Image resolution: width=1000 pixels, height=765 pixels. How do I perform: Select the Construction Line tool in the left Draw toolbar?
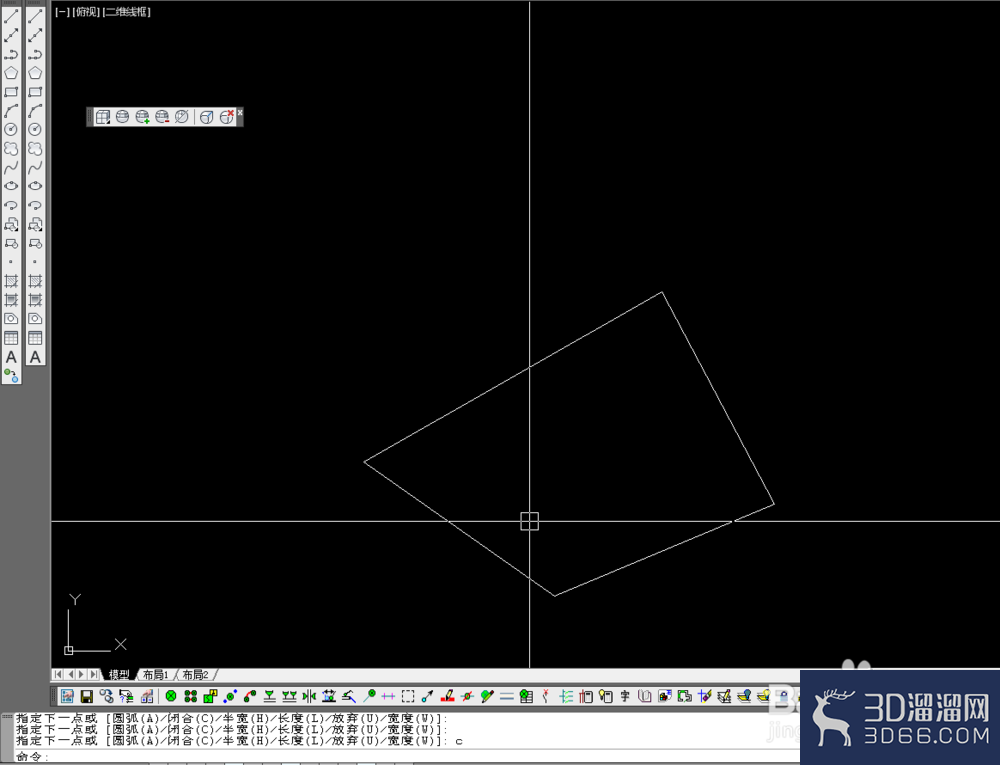[11, 35]
